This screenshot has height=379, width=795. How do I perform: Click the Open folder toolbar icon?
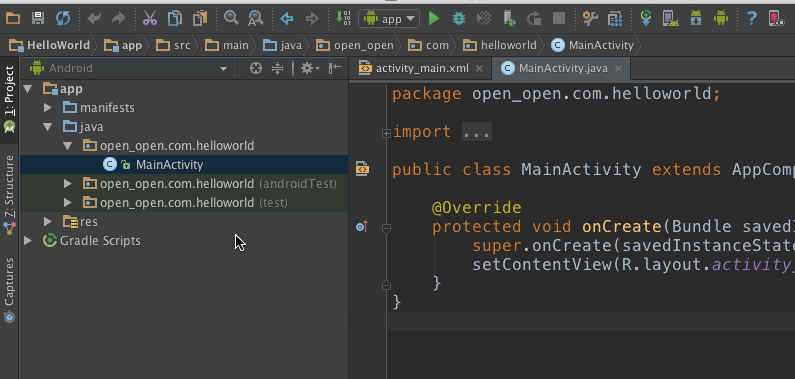[x=13, y=19]
